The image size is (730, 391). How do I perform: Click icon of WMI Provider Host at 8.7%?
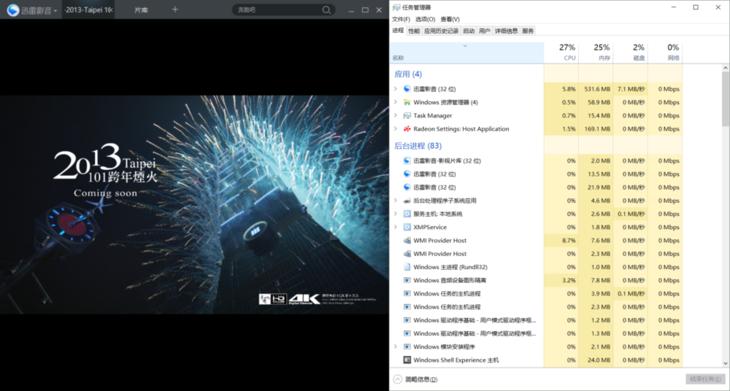pyautogui.click(x=407, y=241)
